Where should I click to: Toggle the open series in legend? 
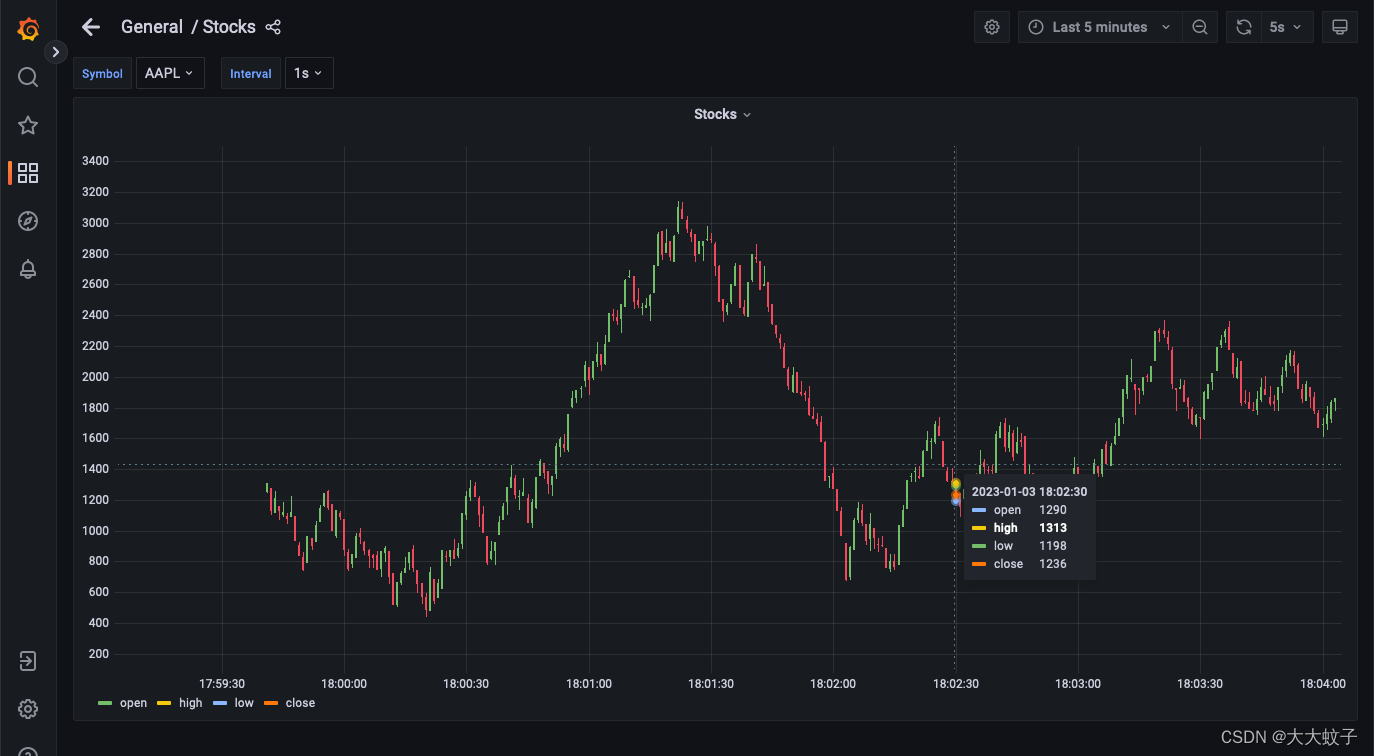tap(133, 703)
